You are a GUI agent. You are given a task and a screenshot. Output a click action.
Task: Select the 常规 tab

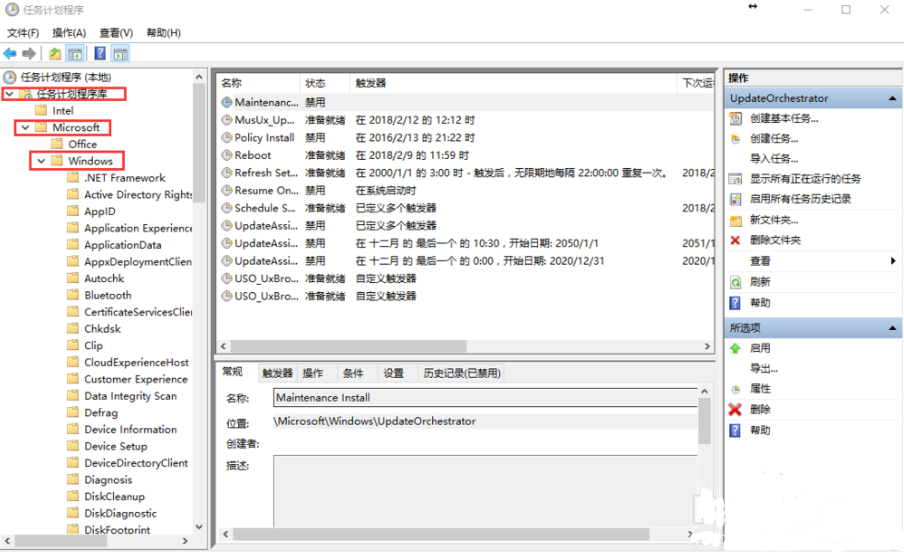(233, 372)
